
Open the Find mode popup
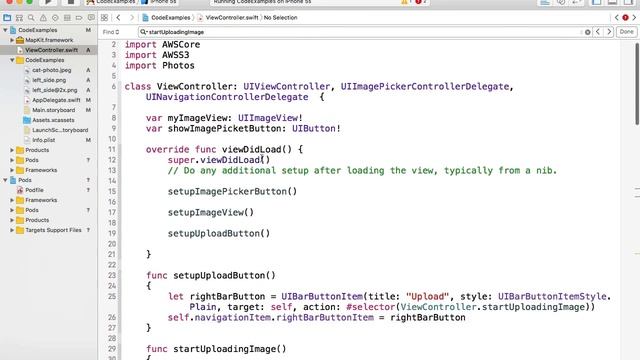point(111,32)
